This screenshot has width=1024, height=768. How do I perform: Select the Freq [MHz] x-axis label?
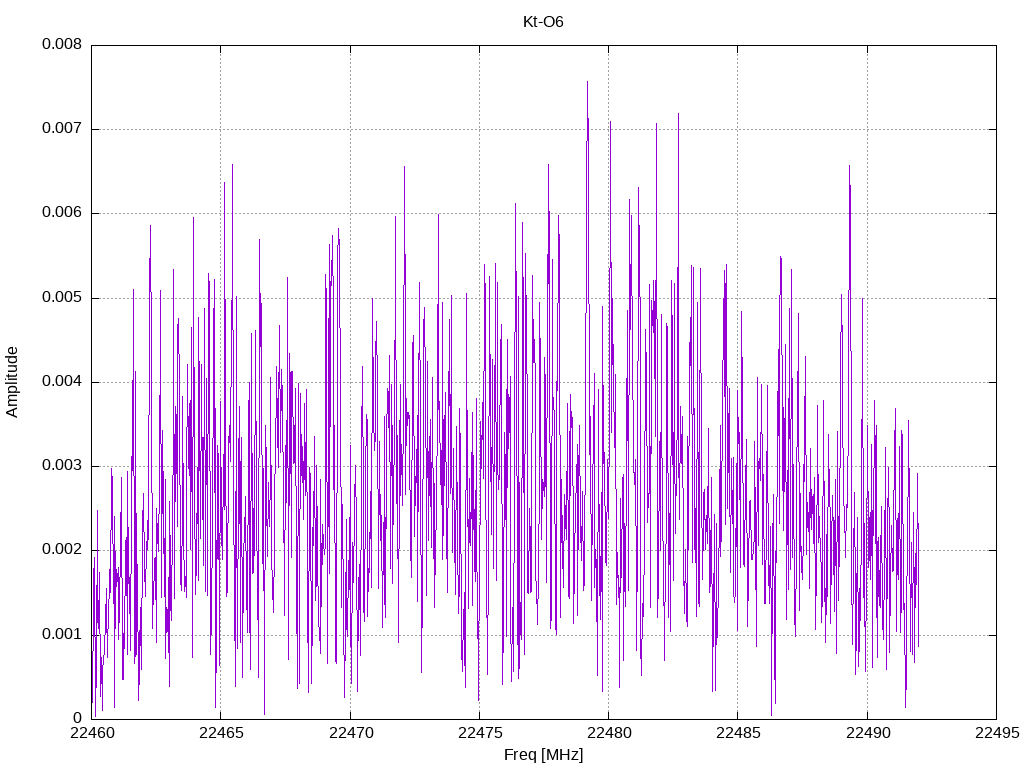(543, 755)
